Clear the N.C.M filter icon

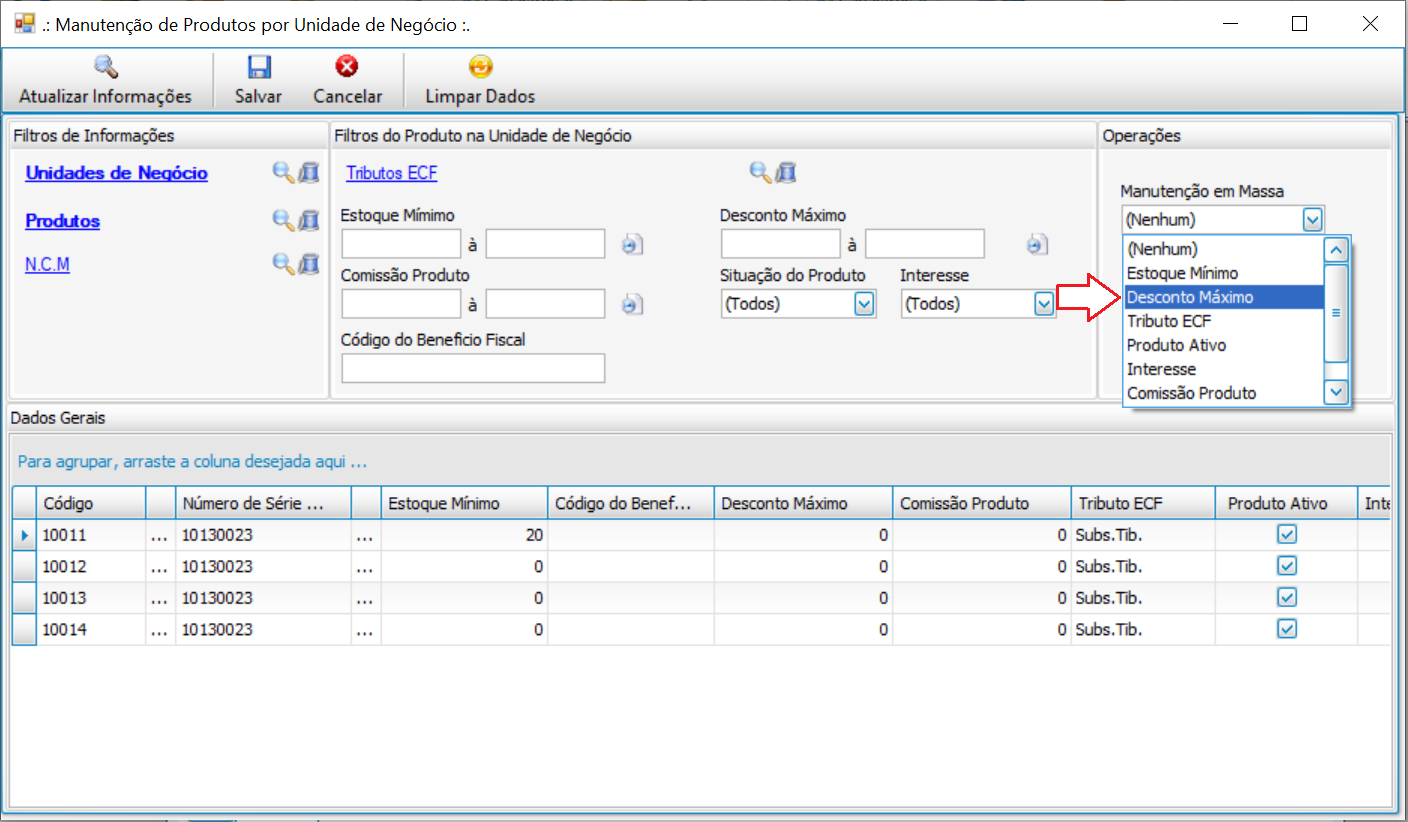pyautogui.click(x=309, y=263)
